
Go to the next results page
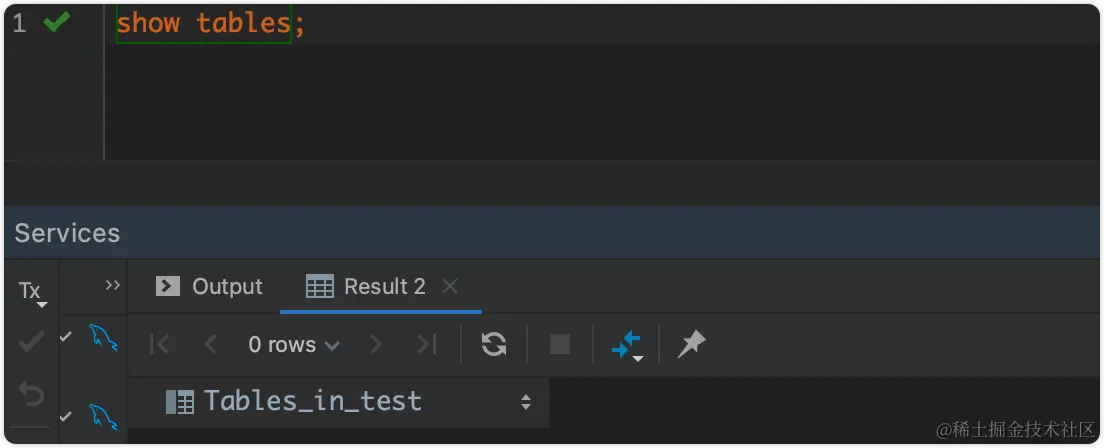pos(375,344)
